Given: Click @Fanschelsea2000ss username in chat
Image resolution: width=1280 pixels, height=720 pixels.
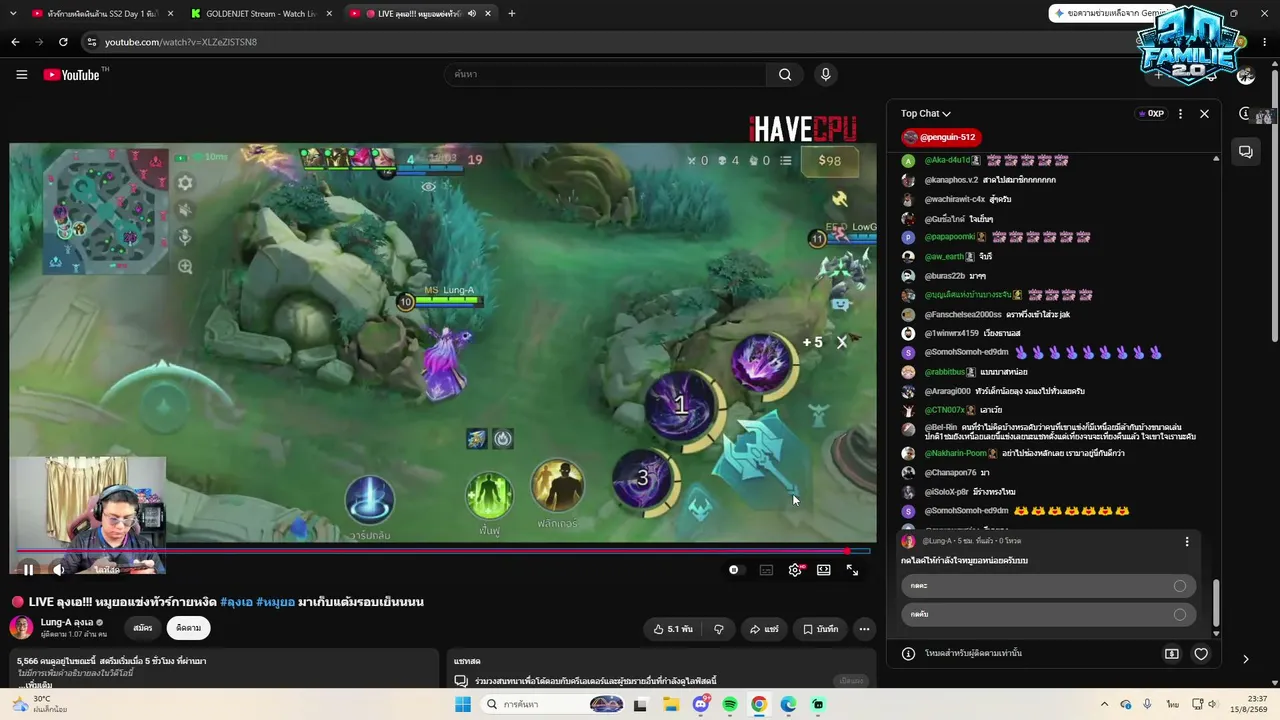Looking at the screenshot, I should (964, 314).
